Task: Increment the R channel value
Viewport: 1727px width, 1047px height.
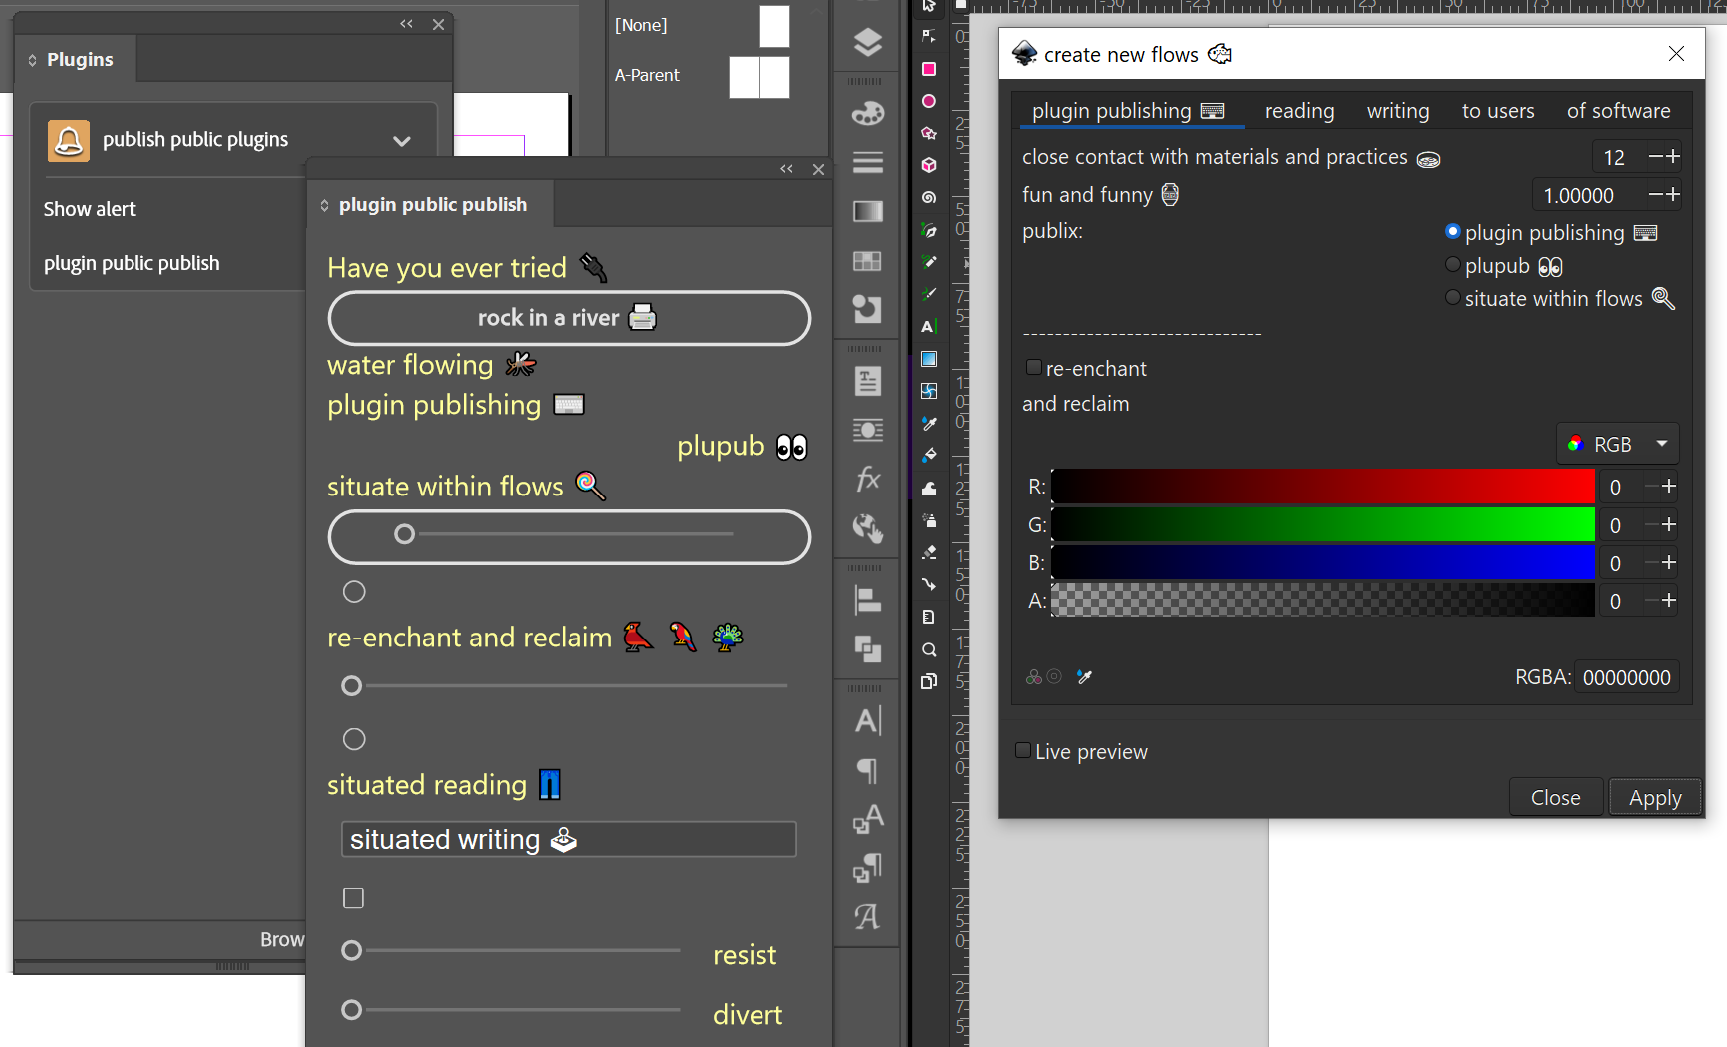Action: [x=1668, y=486]
